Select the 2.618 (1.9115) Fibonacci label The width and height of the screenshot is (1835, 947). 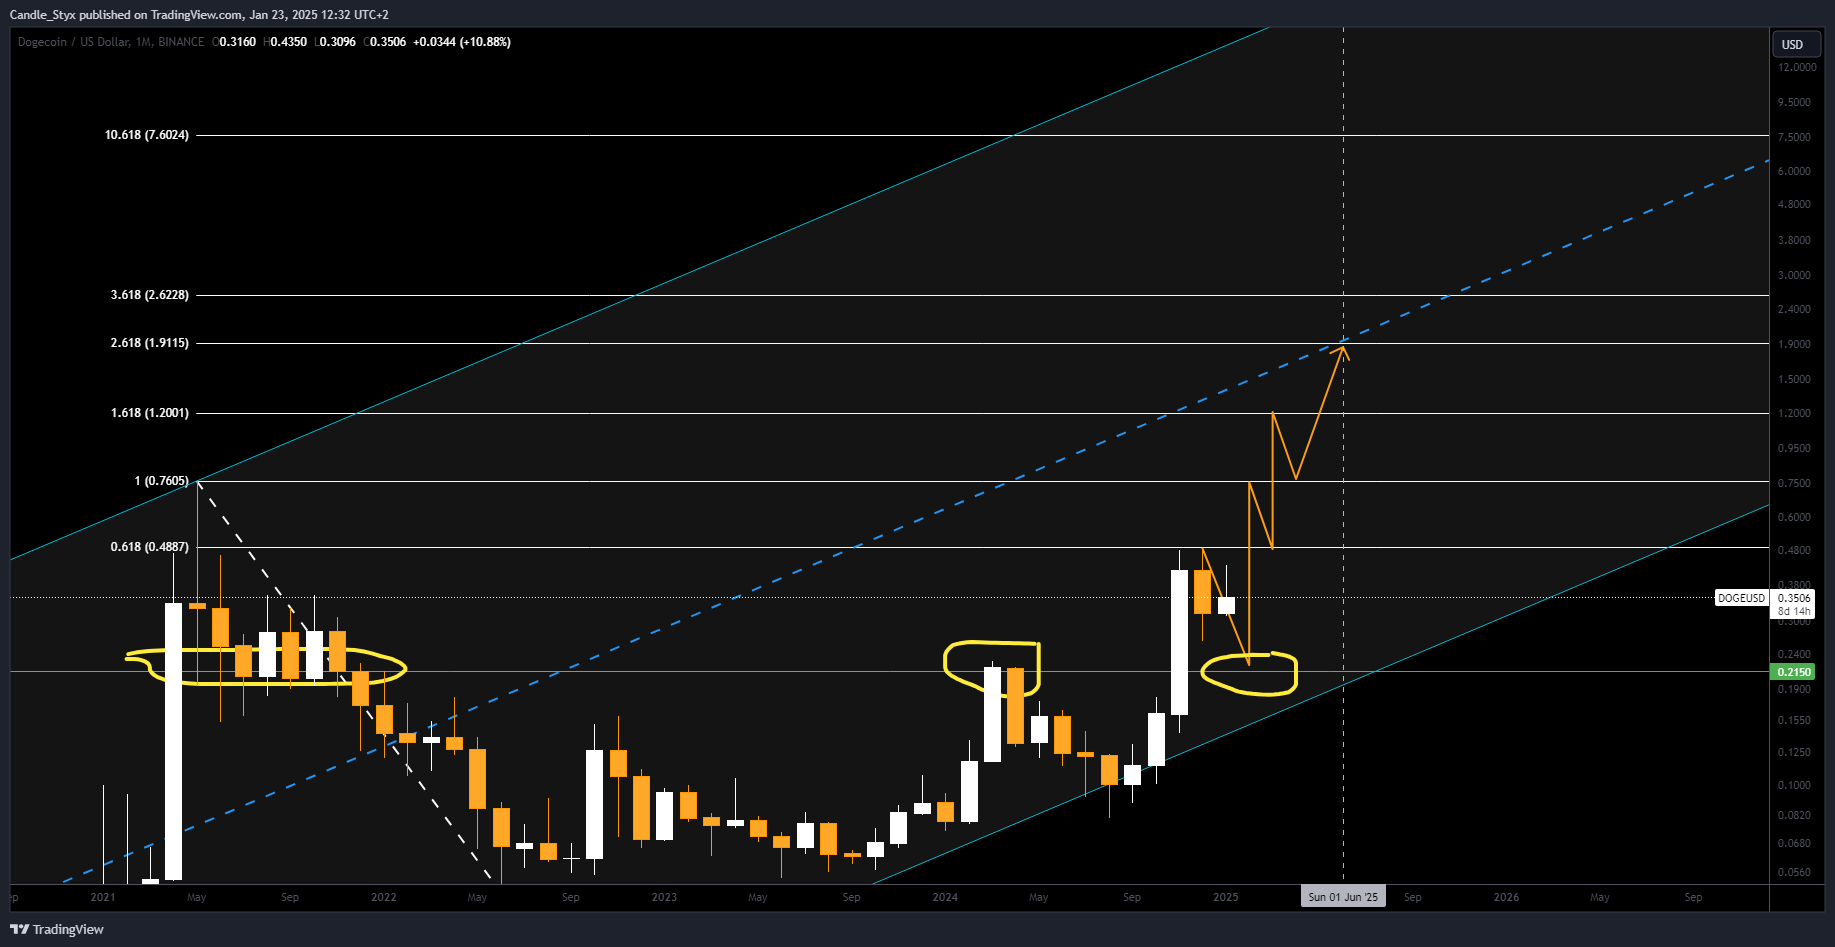[x=150, y=343]
